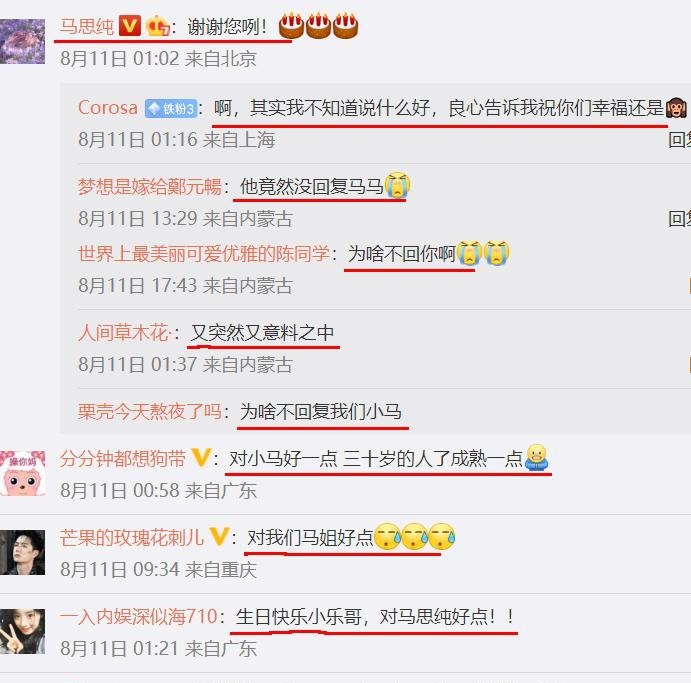Click the gold V badge next to 分分钟都想狗带
The height and width of the screenshot is (683, 691).
coord(201,458)
